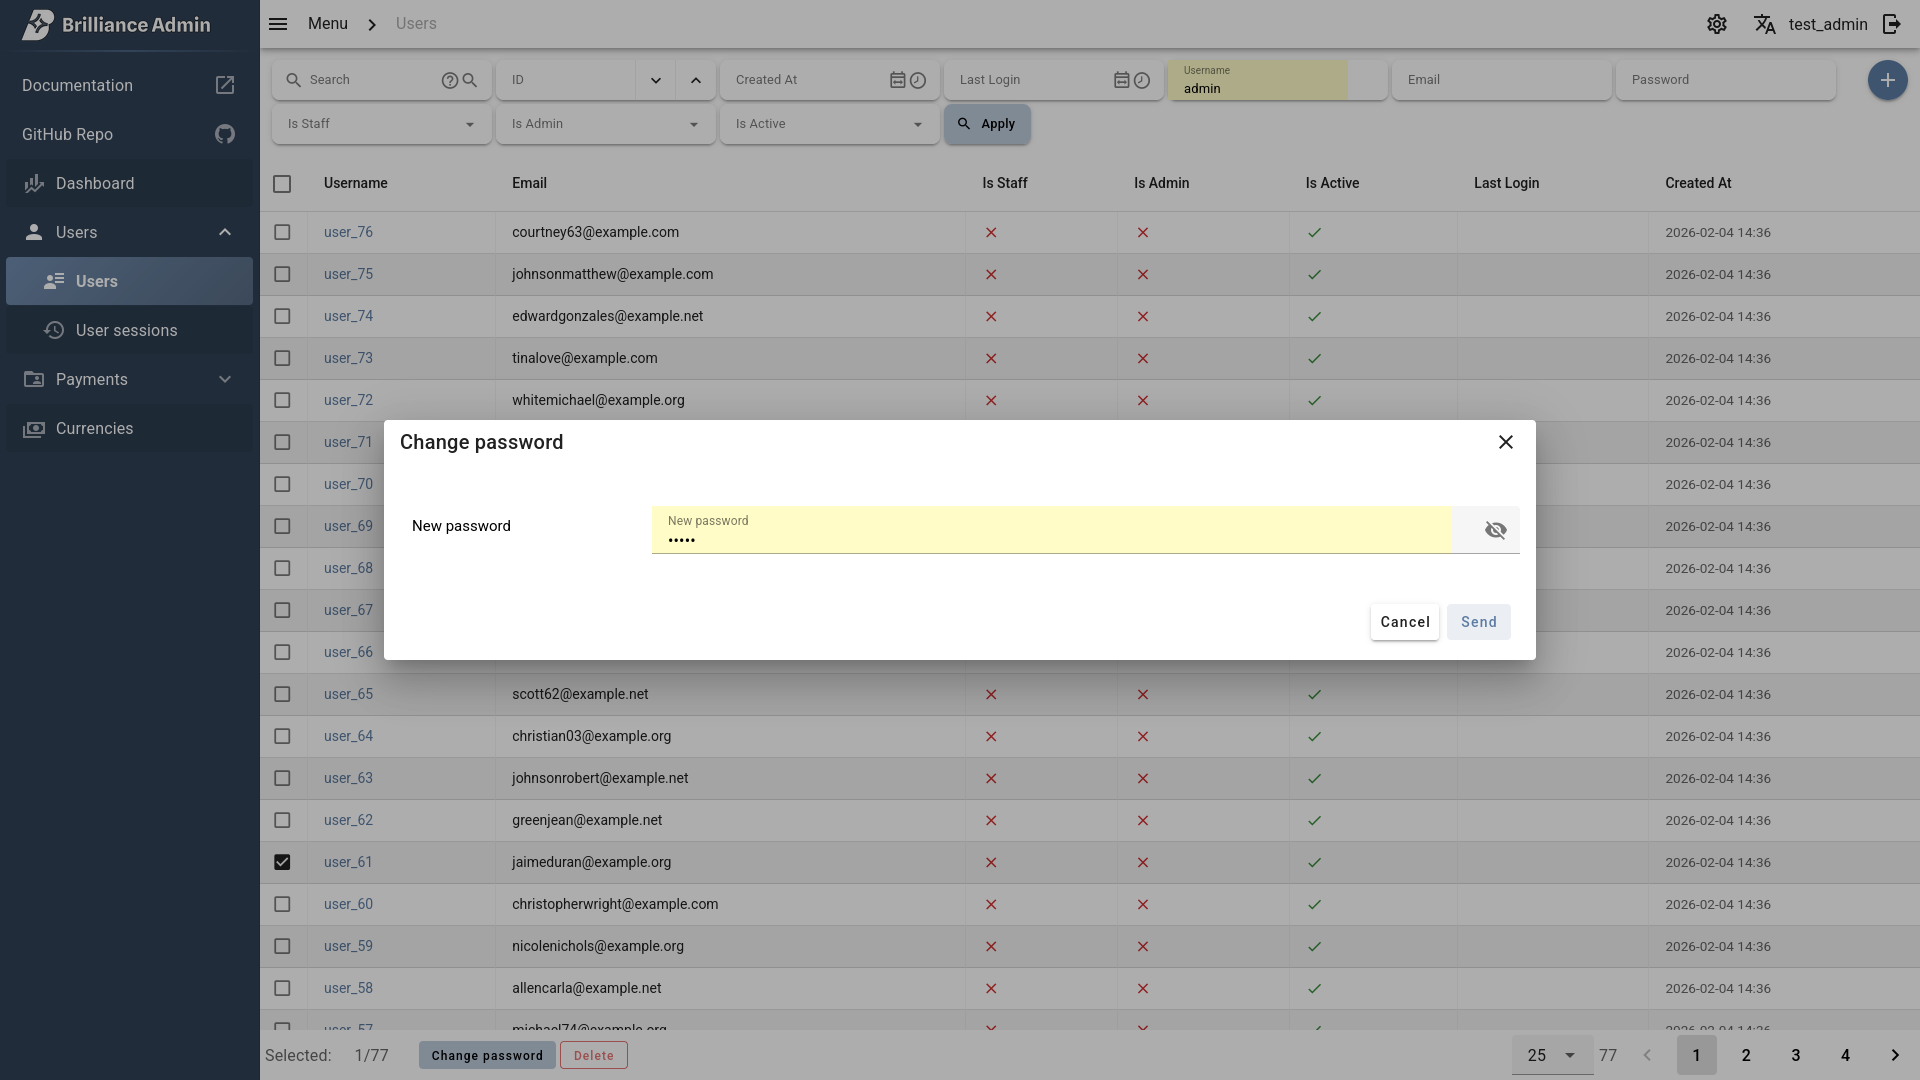The height and width of the screenshot is (1080, 1920).
Task: Check the checkbox next to user_76
Action: [x=282, y=232]
